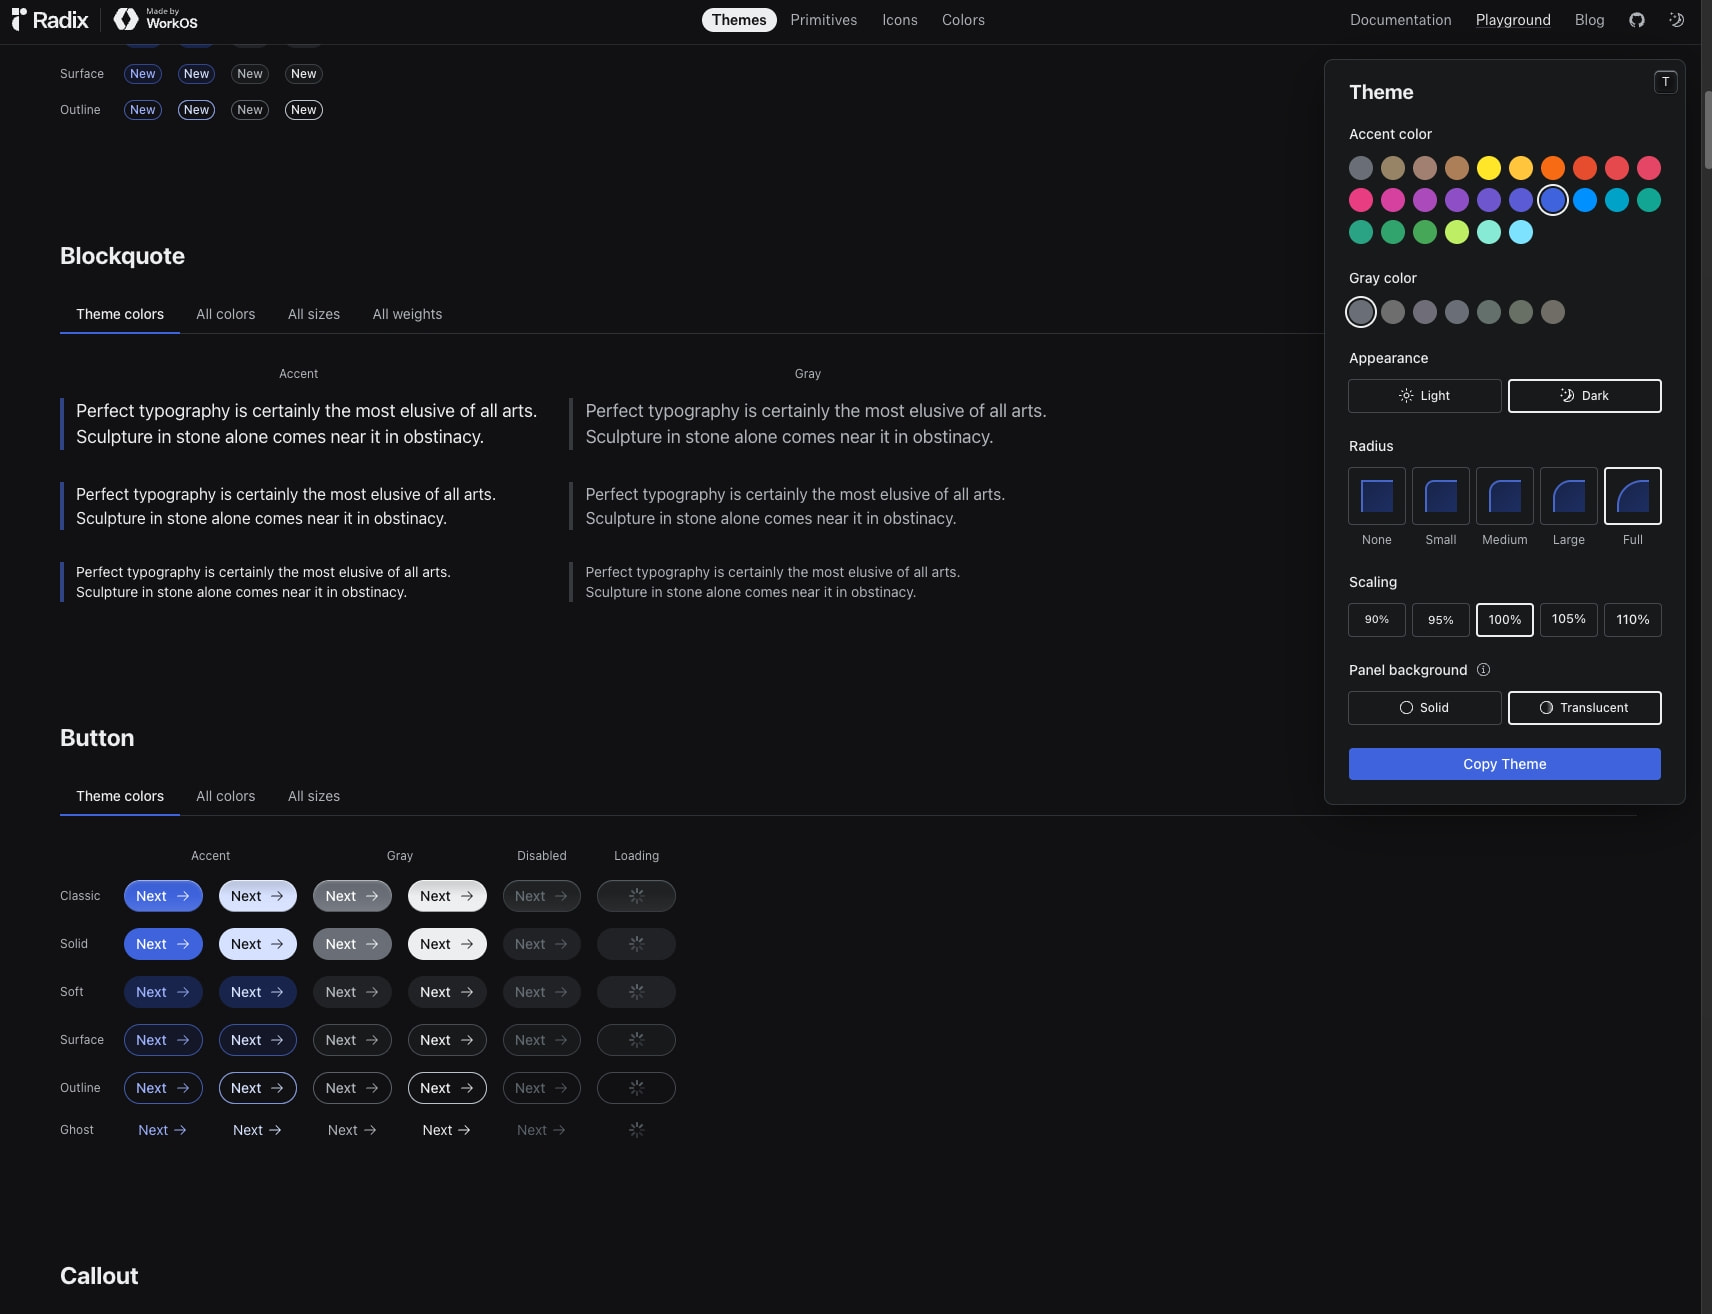
Task: Pick the yellow accent color swatch
Action: (x=1489, y=168)
